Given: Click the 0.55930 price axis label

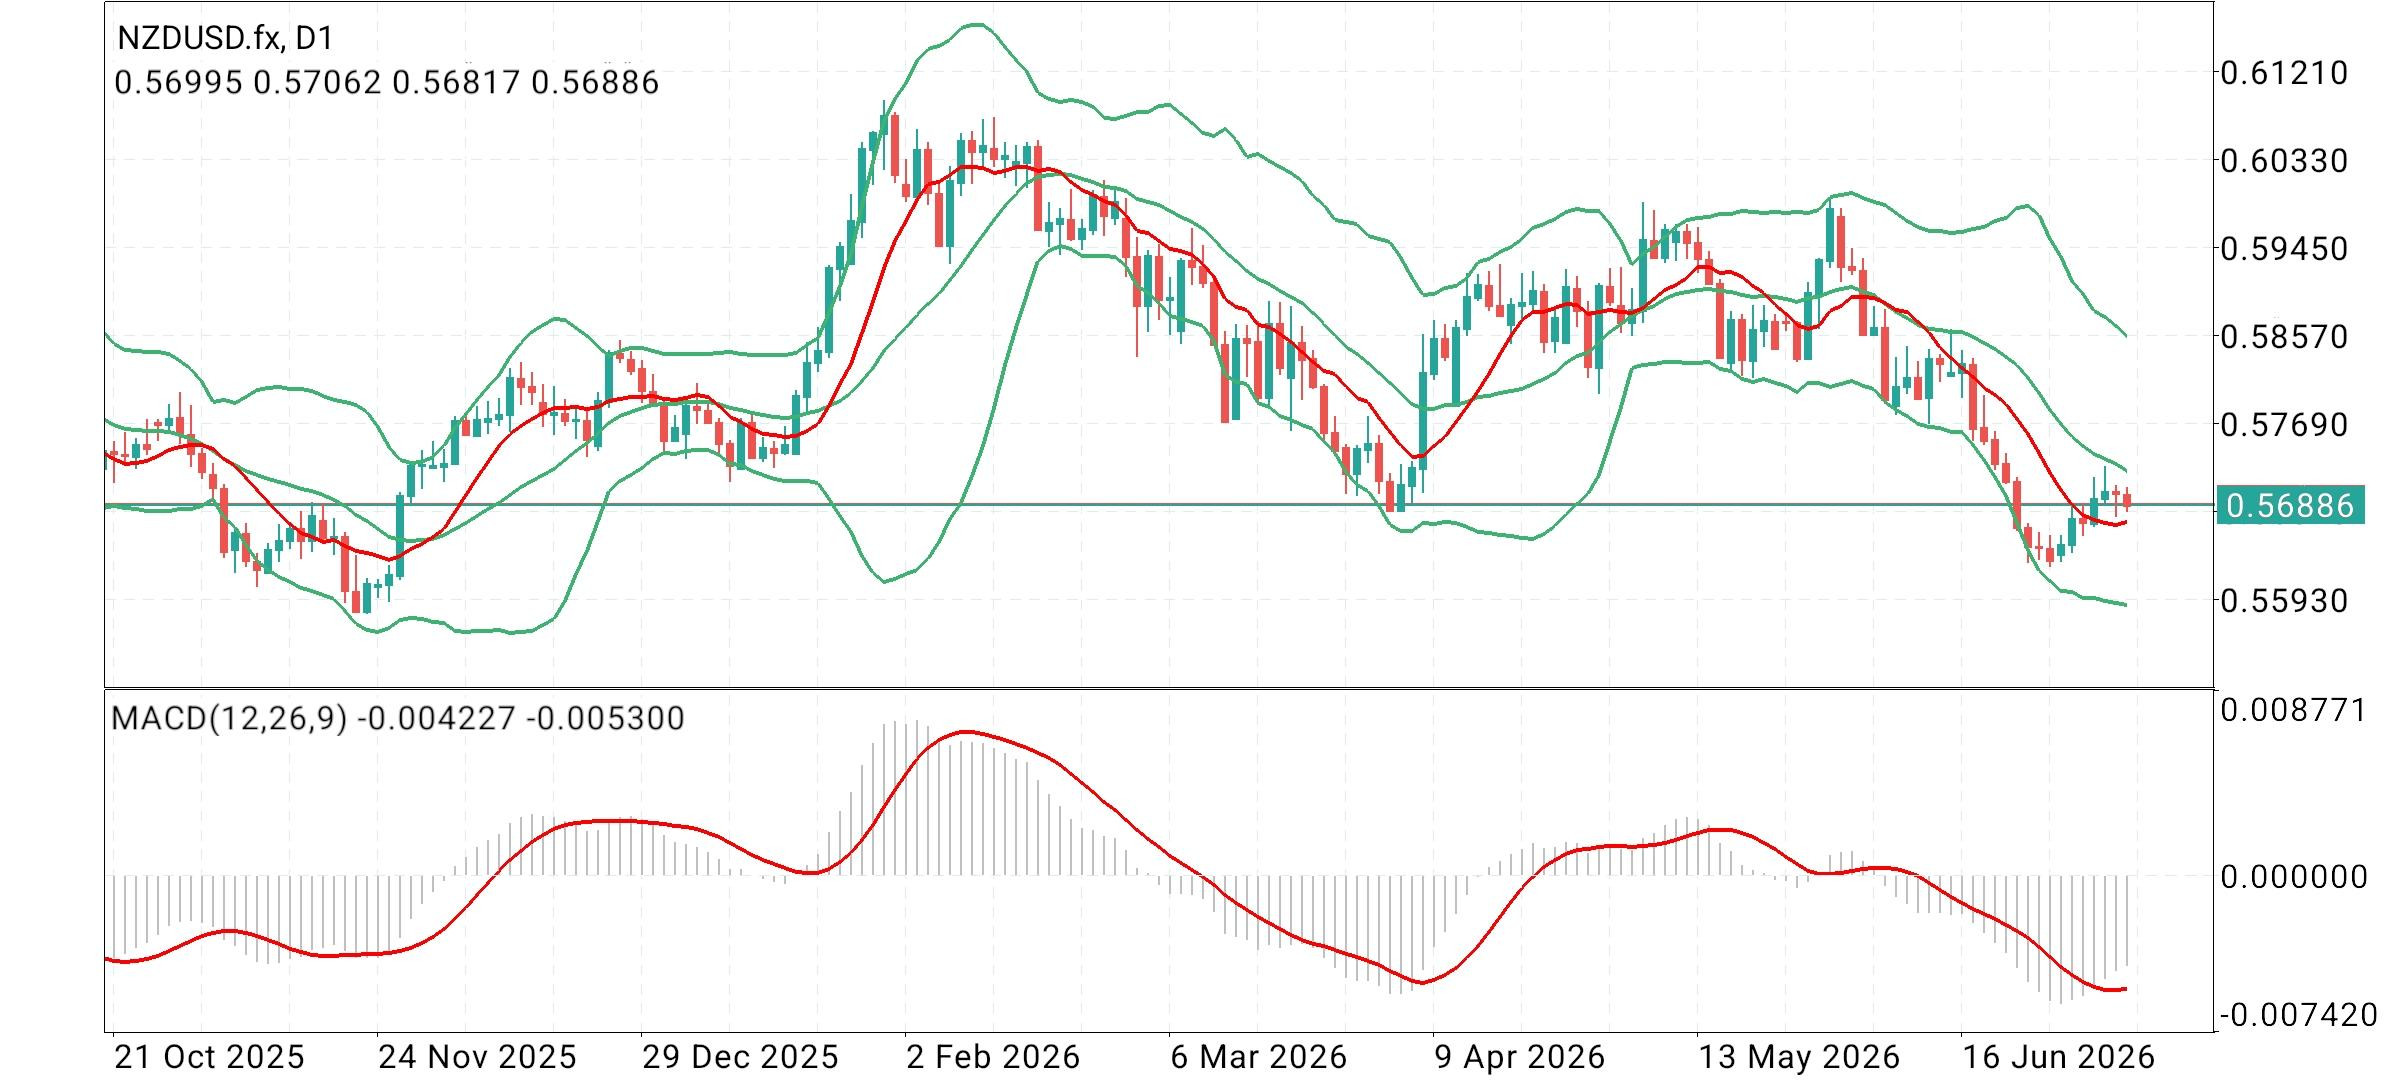Looking at the screenshot, I should (2284, 600).
